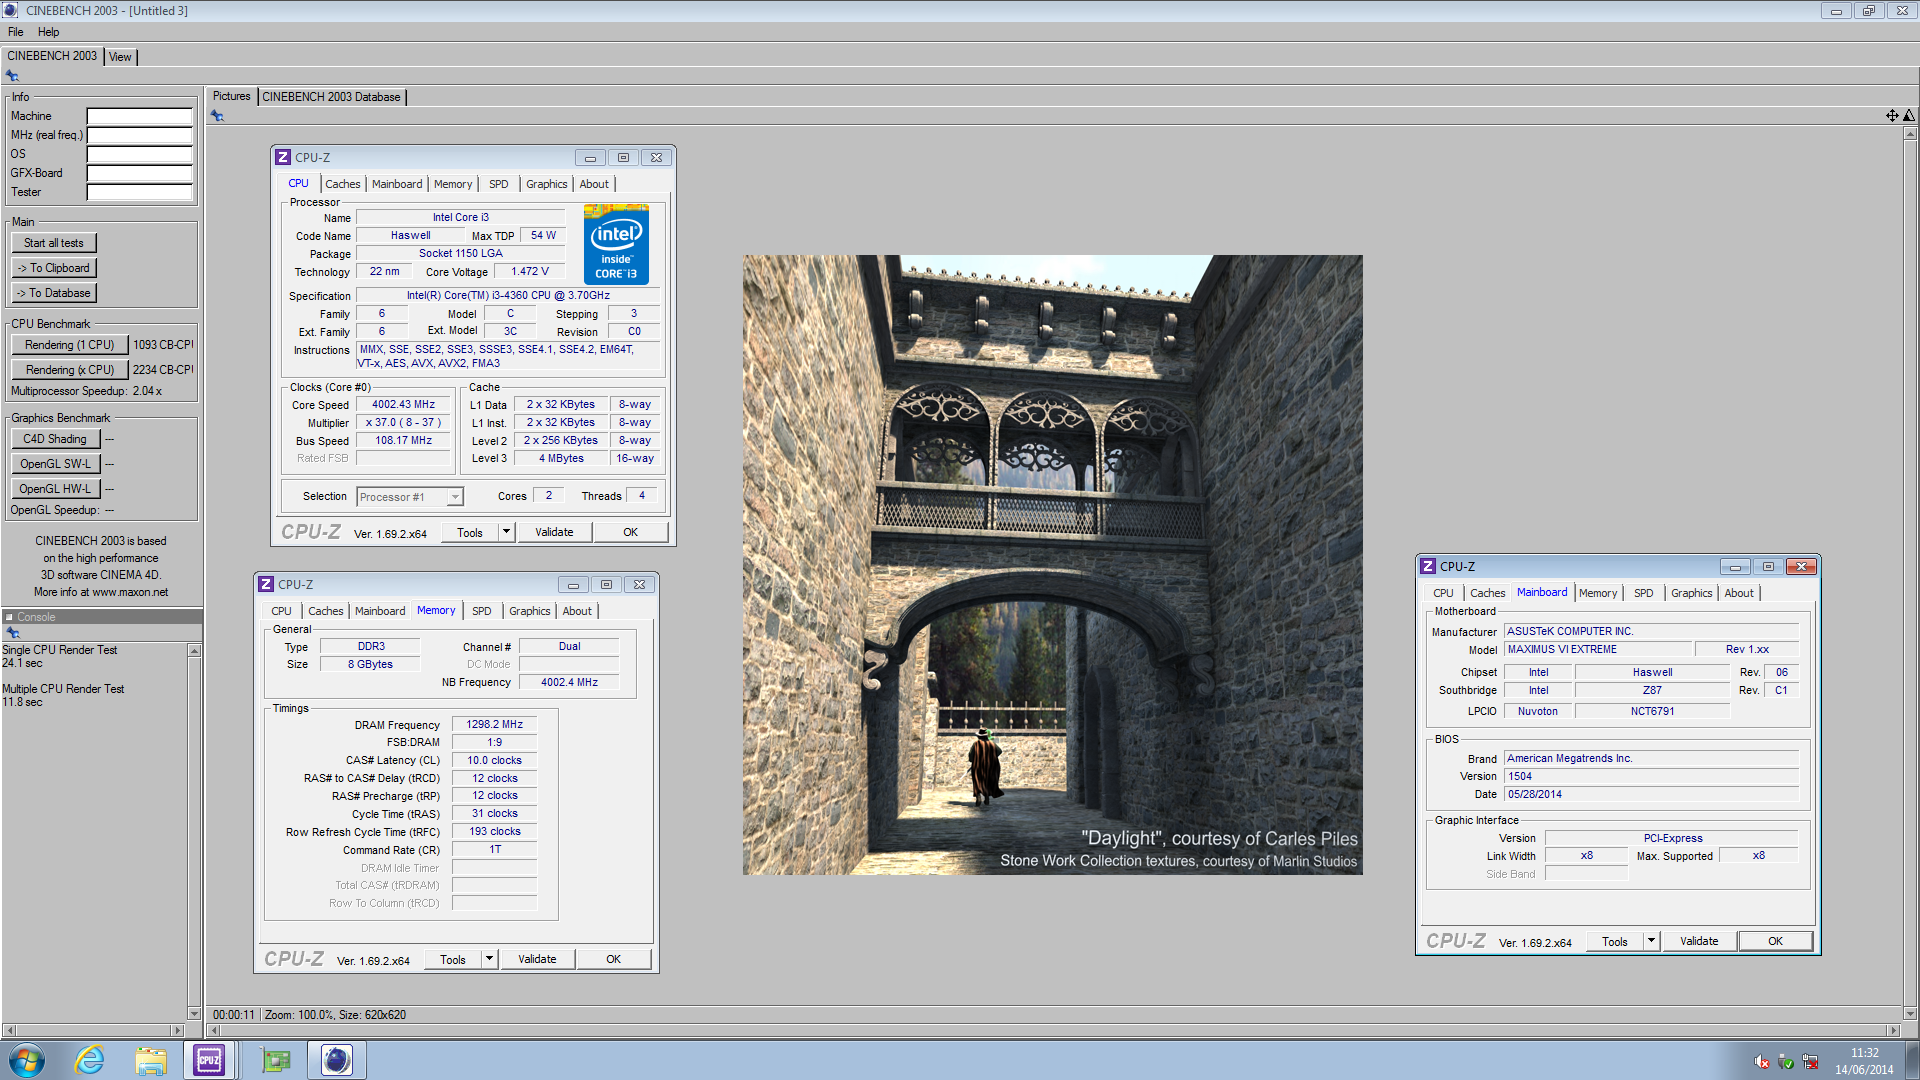Click the network tray icon
The height and width of the screenshot is (1080, 1920).
click(x=1810, y=1062)
